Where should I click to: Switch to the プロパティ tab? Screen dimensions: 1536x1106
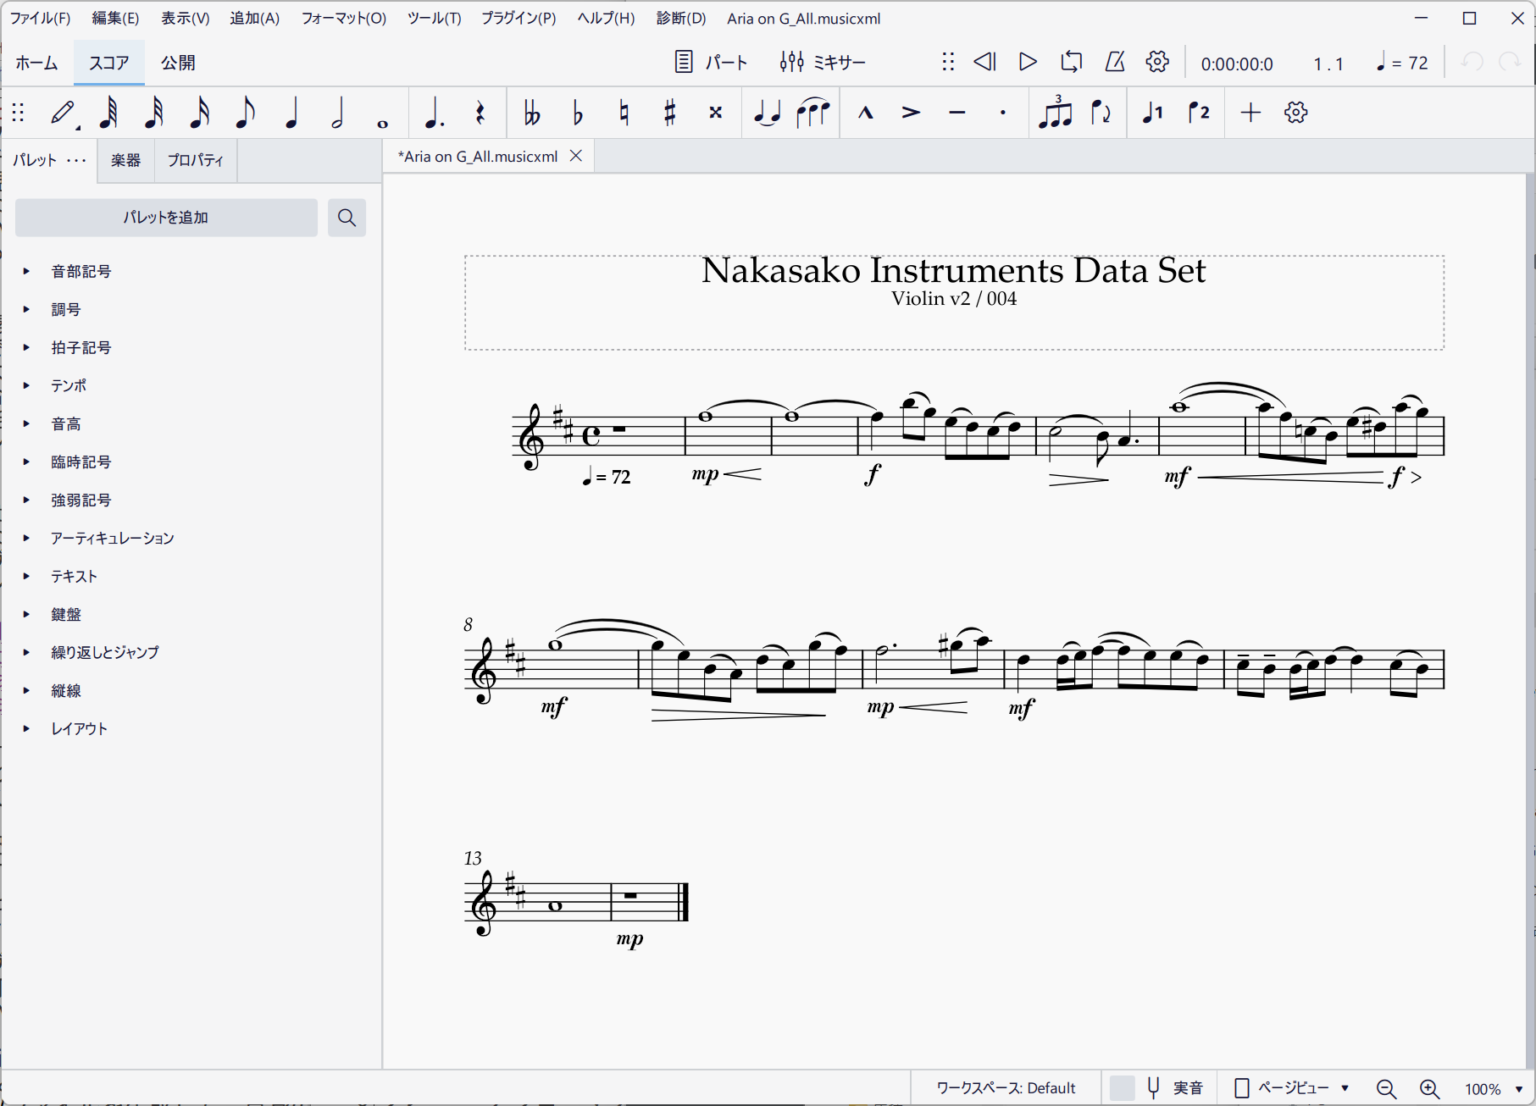click(x=195, y=160)
